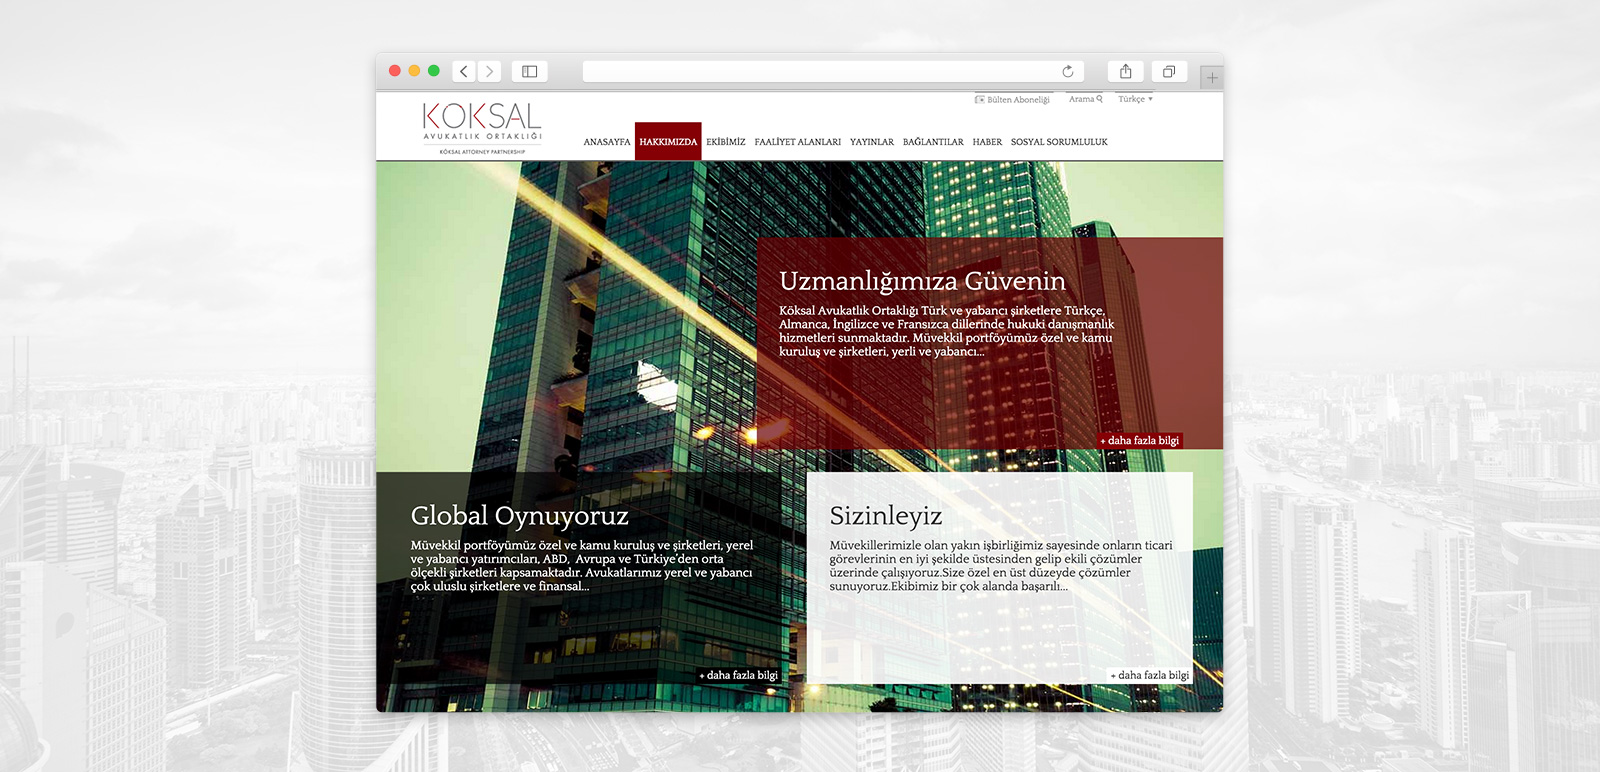Viewport: 1600px width, 772px height.
Task: Click daha fazla bilgi under Sizinleyiz
Action: [x=1150, y=675]
